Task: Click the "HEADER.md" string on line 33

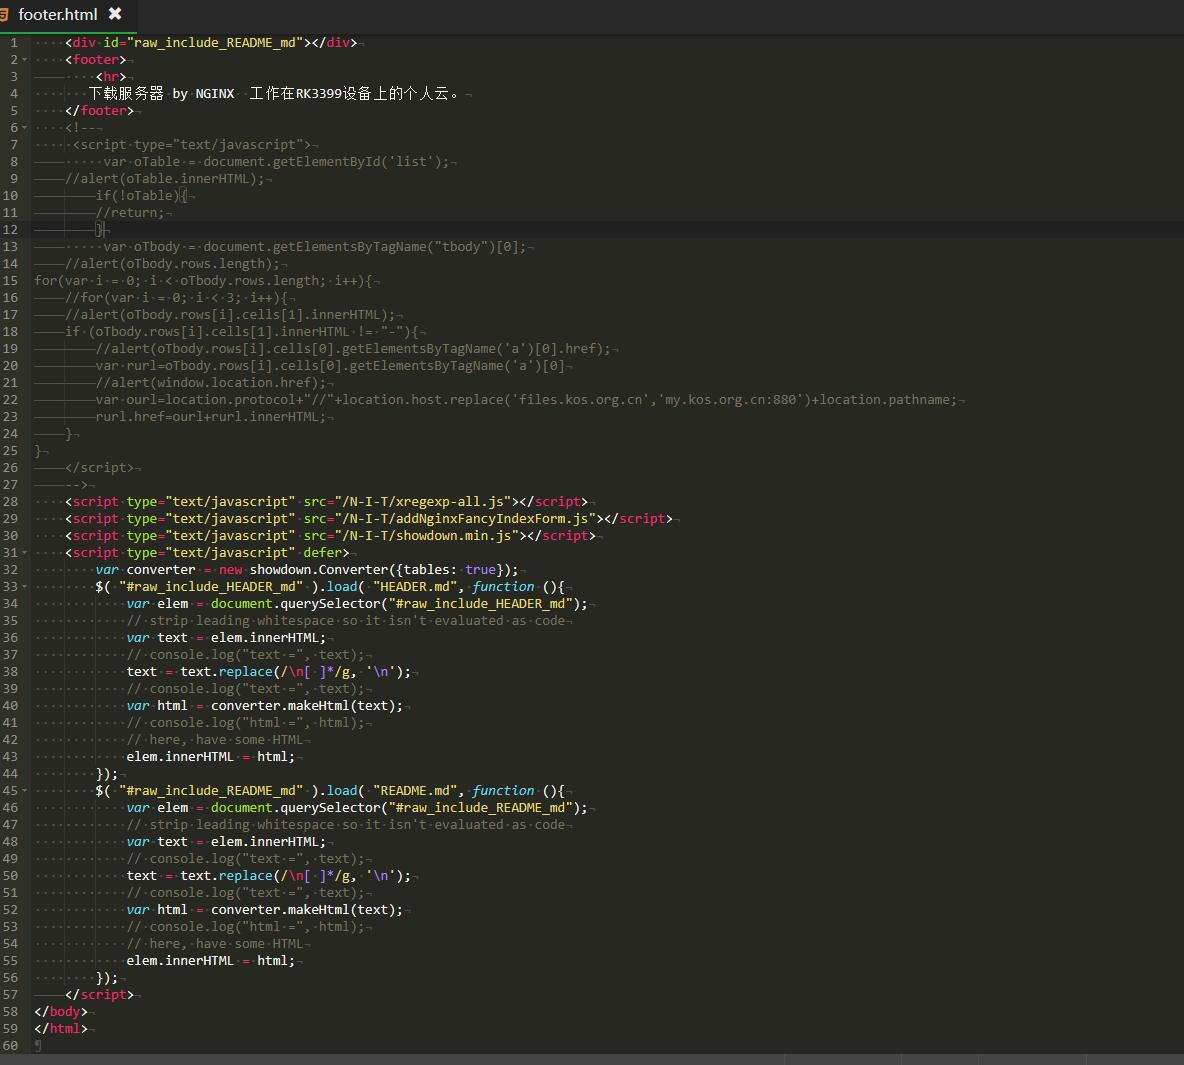Action: pyautogui.click(x=415, y=587)
